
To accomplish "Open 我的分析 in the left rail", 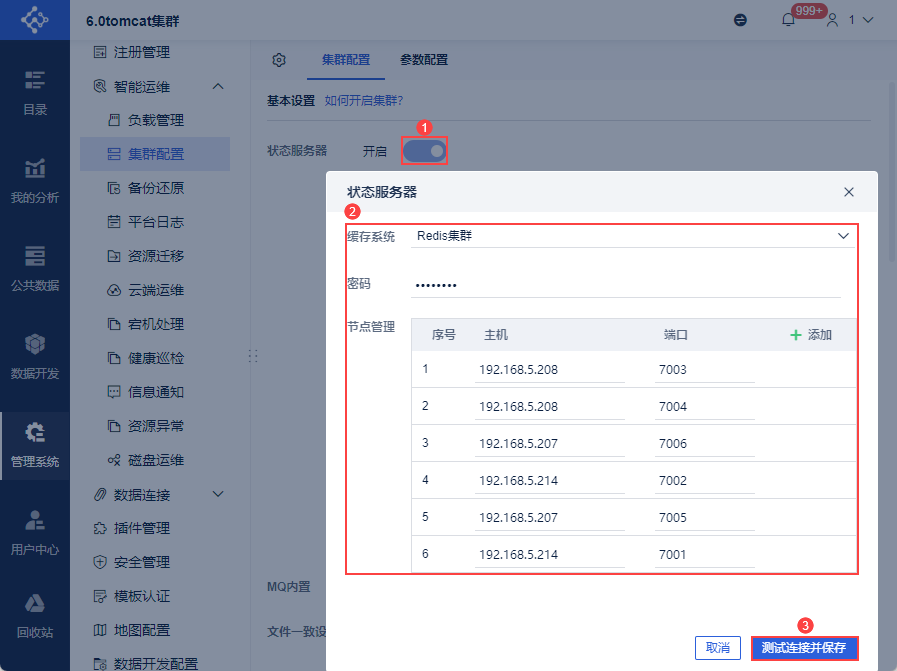I will click(35, 181).
